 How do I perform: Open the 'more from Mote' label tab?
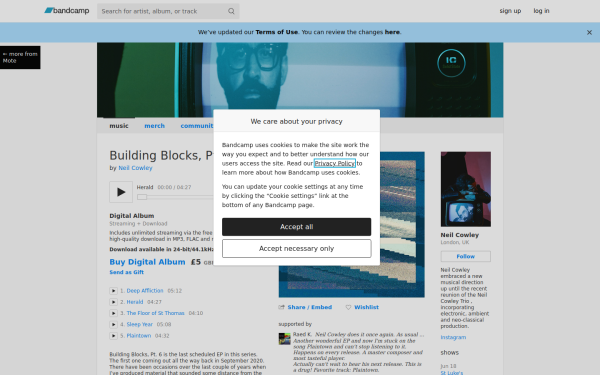click(20, 57)
